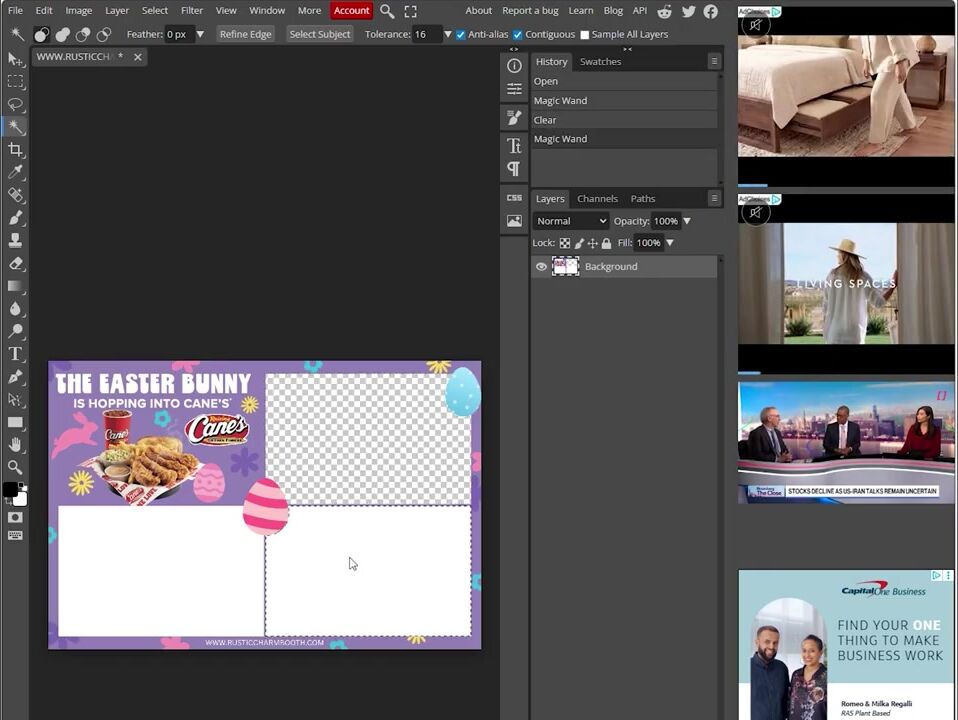Select the Pen tool
This screenshot has width=958, height=720.
pos(15,377)
